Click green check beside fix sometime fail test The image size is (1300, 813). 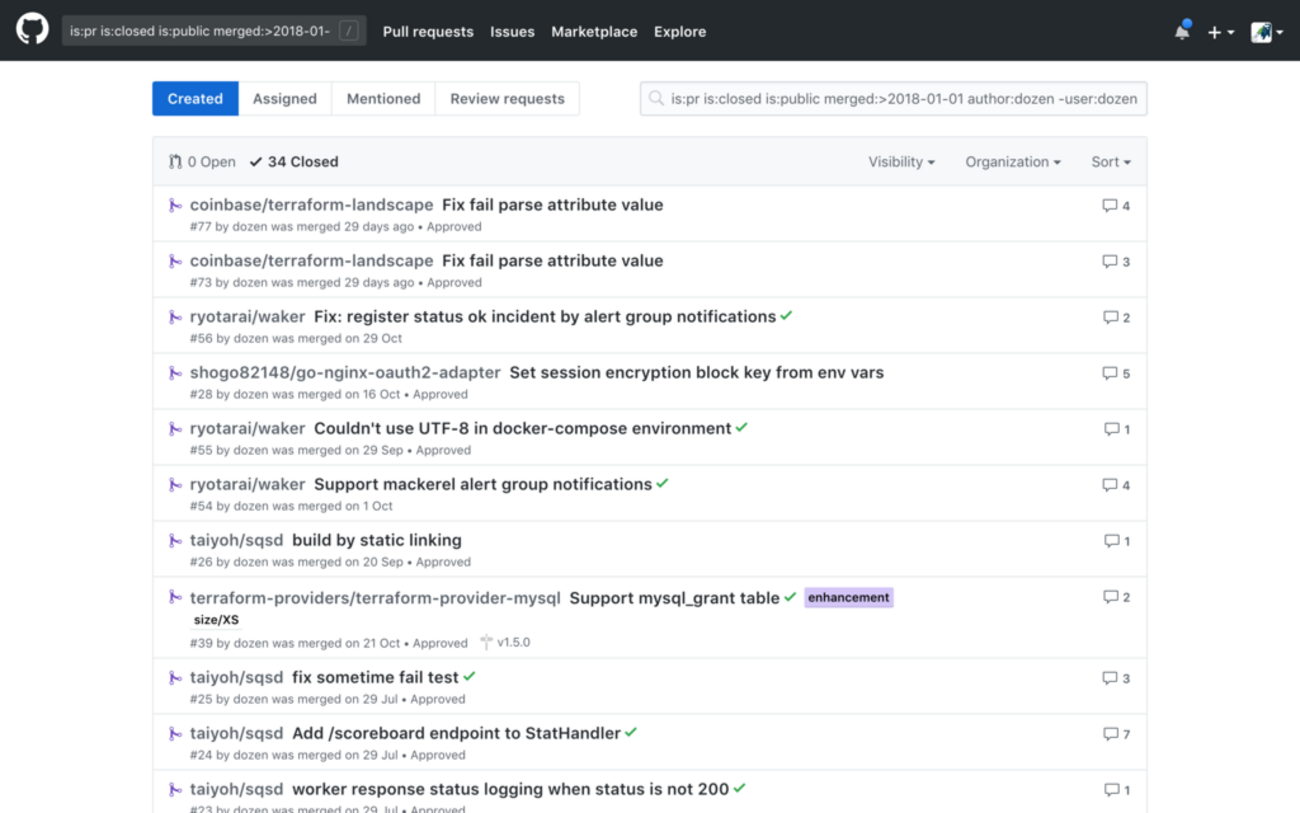tap(469, 677)
